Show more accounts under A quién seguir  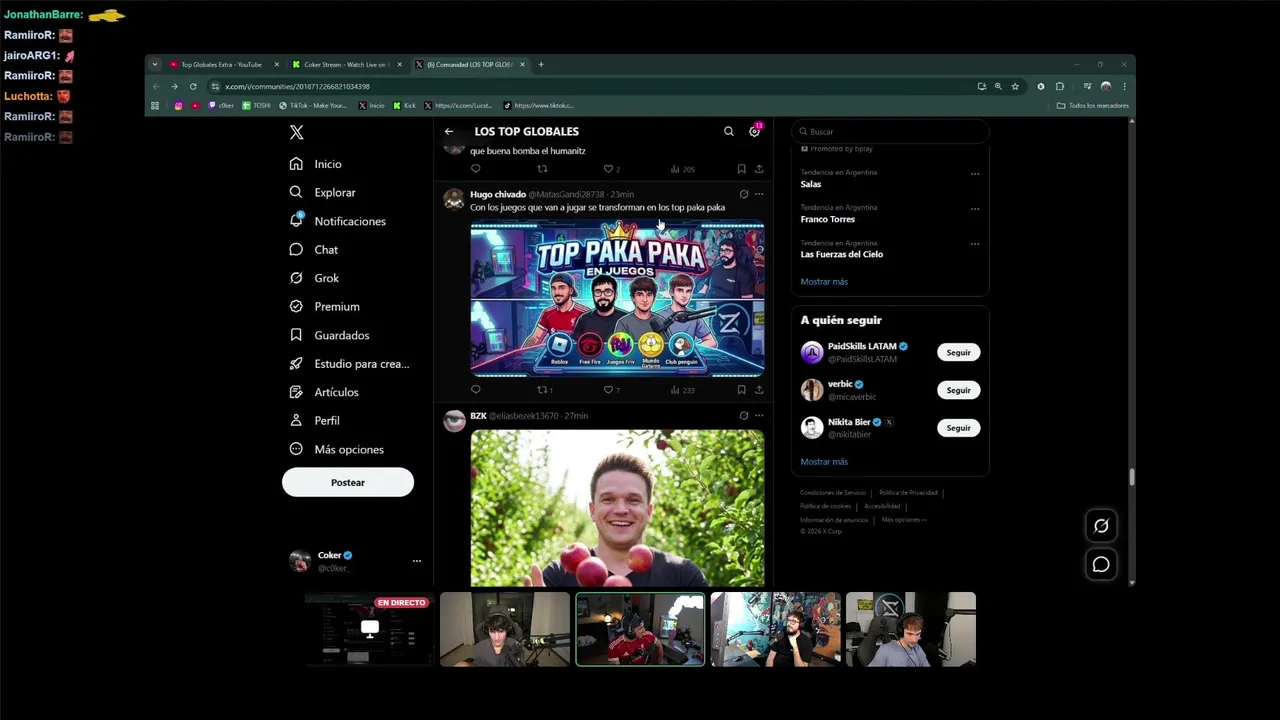pyautogui.click(x=824, y=462)
